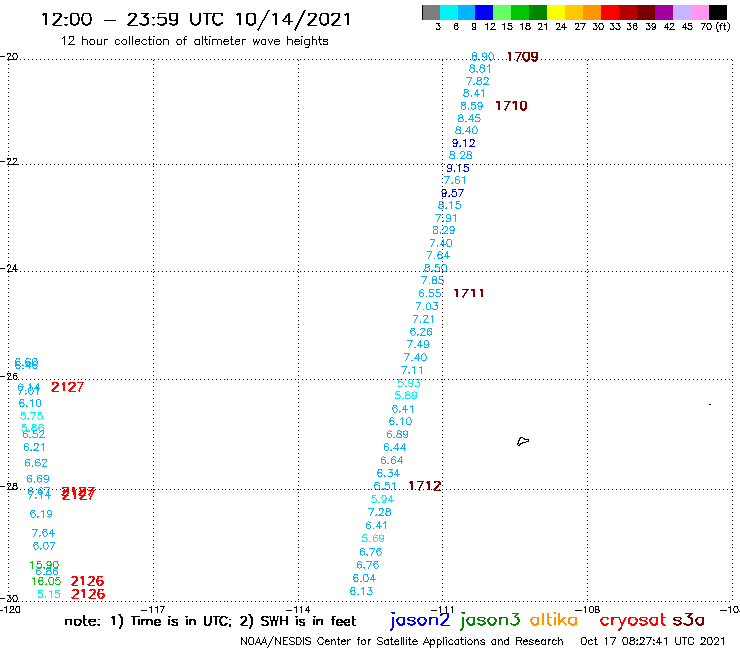Click the orange swatch in the color scale

tap(592, 12)
